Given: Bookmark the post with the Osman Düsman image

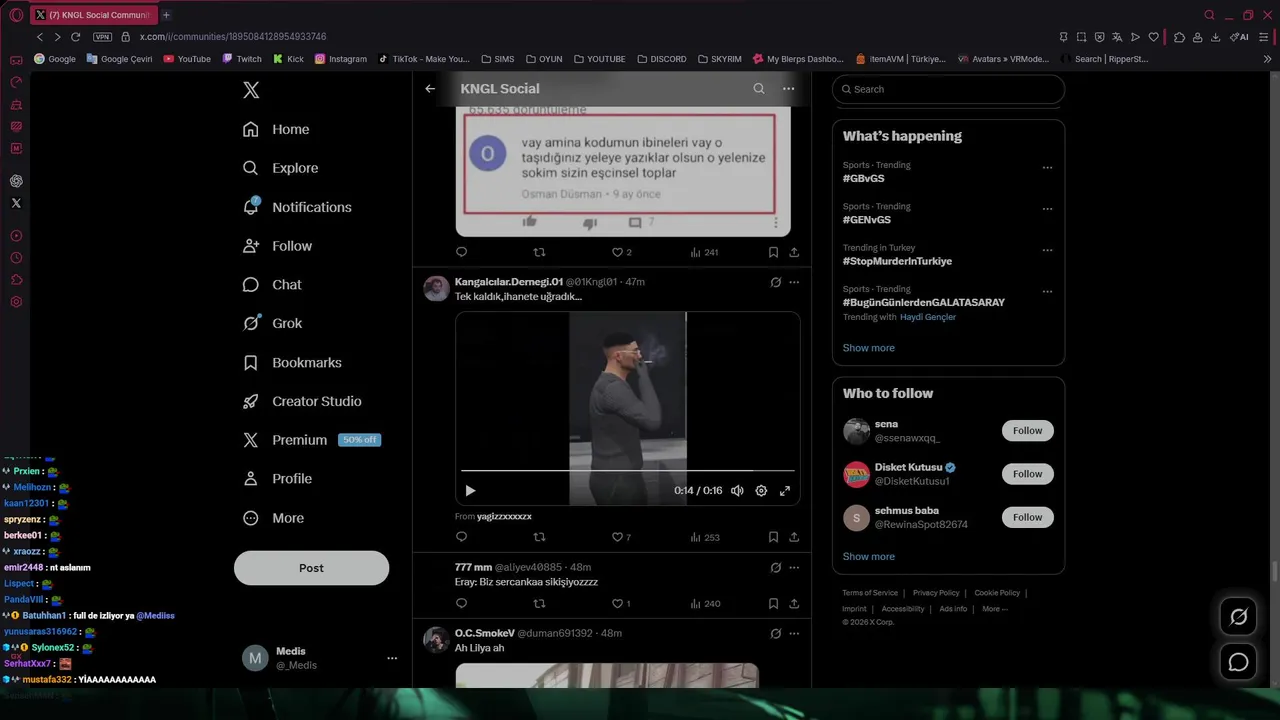Looking at the screenshot, I should (x=773, y=252).
